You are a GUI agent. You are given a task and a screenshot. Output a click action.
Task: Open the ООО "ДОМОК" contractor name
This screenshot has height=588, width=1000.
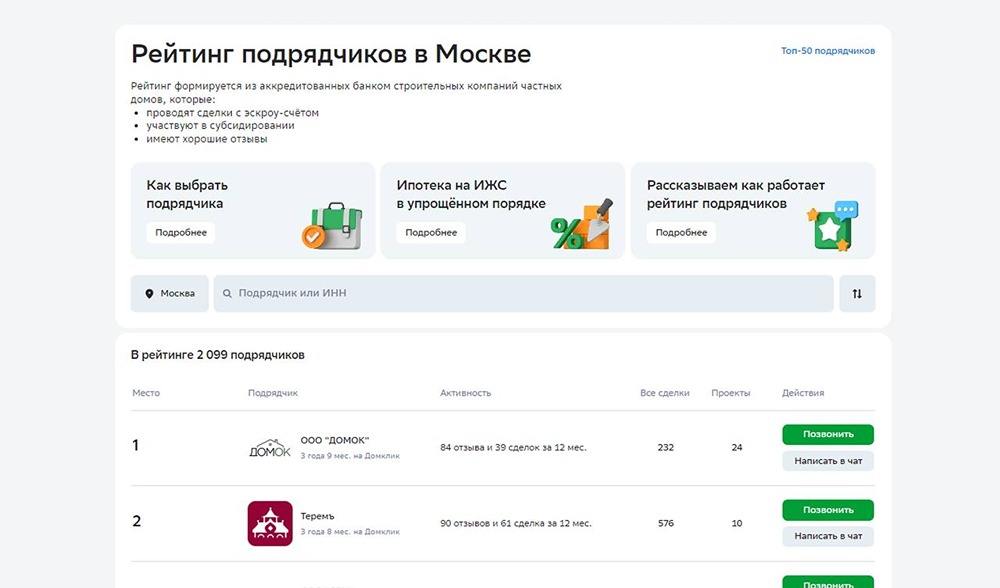335,440
